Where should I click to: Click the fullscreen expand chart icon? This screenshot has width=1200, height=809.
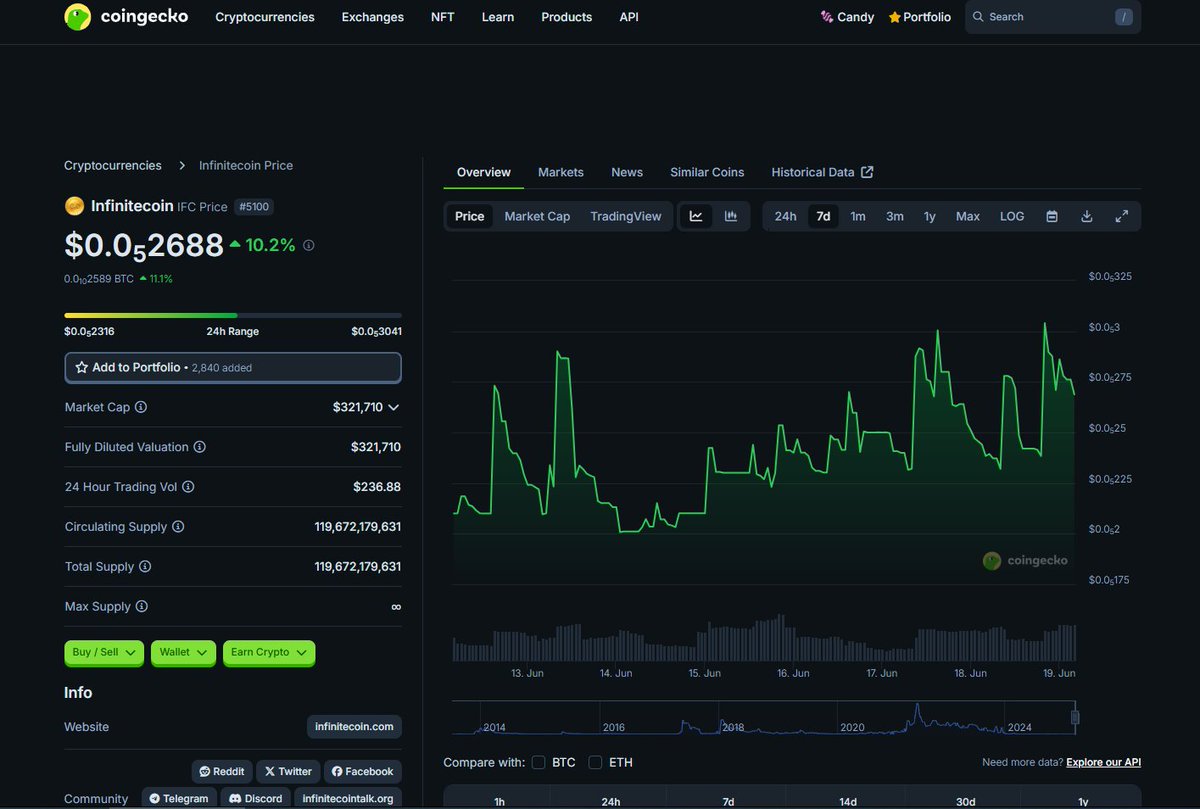tap(1122, 216)
